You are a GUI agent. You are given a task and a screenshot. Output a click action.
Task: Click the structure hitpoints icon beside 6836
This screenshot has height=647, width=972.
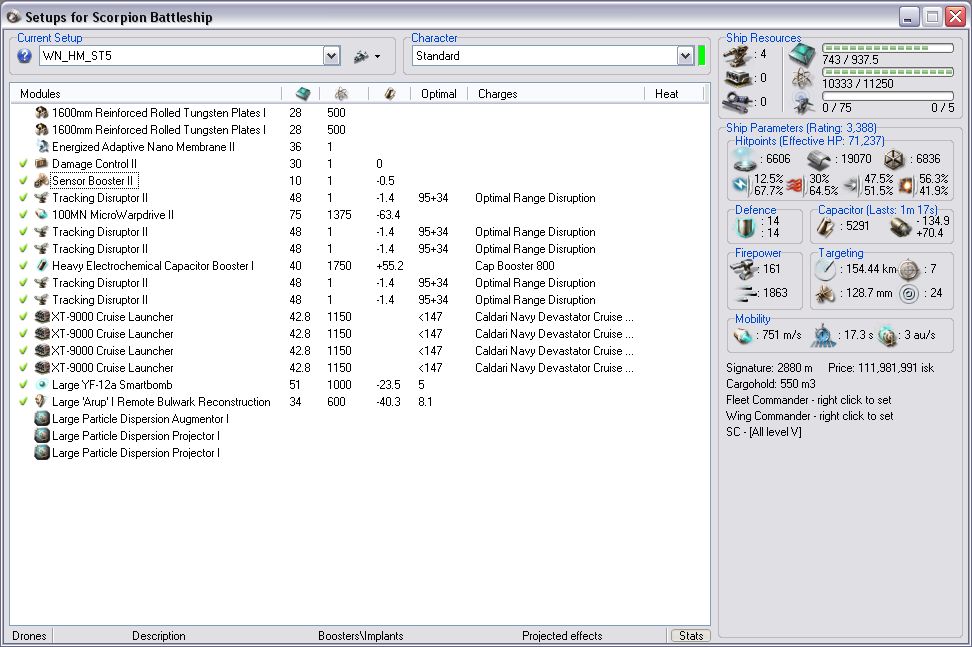[893, 159]
